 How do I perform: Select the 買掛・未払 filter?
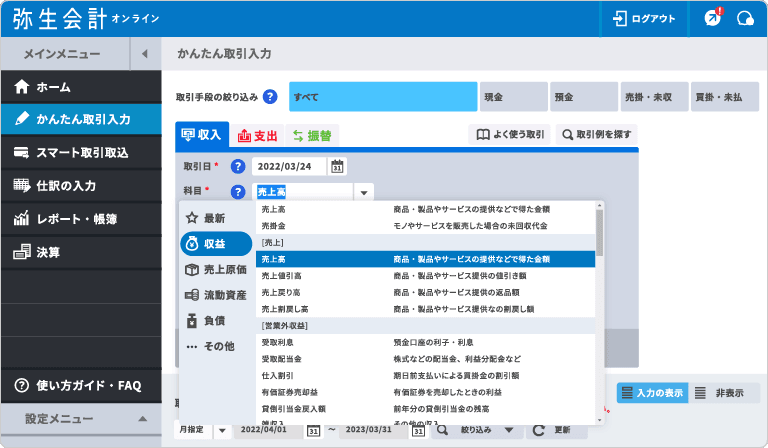(725, 97)
